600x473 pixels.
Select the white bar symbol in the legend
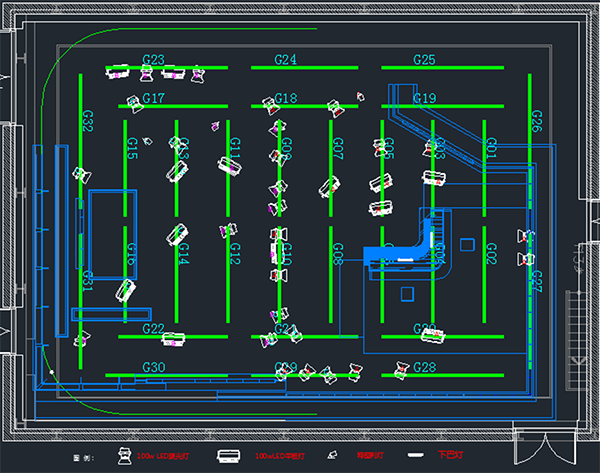pos(413,456)
